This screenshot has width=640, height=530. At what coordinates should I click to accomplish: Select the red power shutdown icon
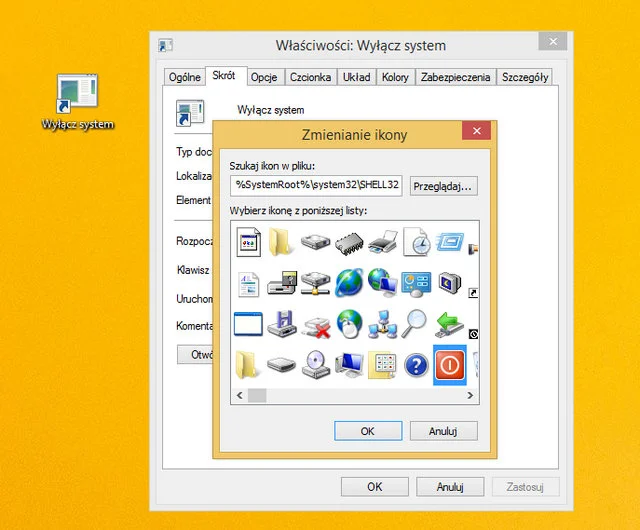450,366
